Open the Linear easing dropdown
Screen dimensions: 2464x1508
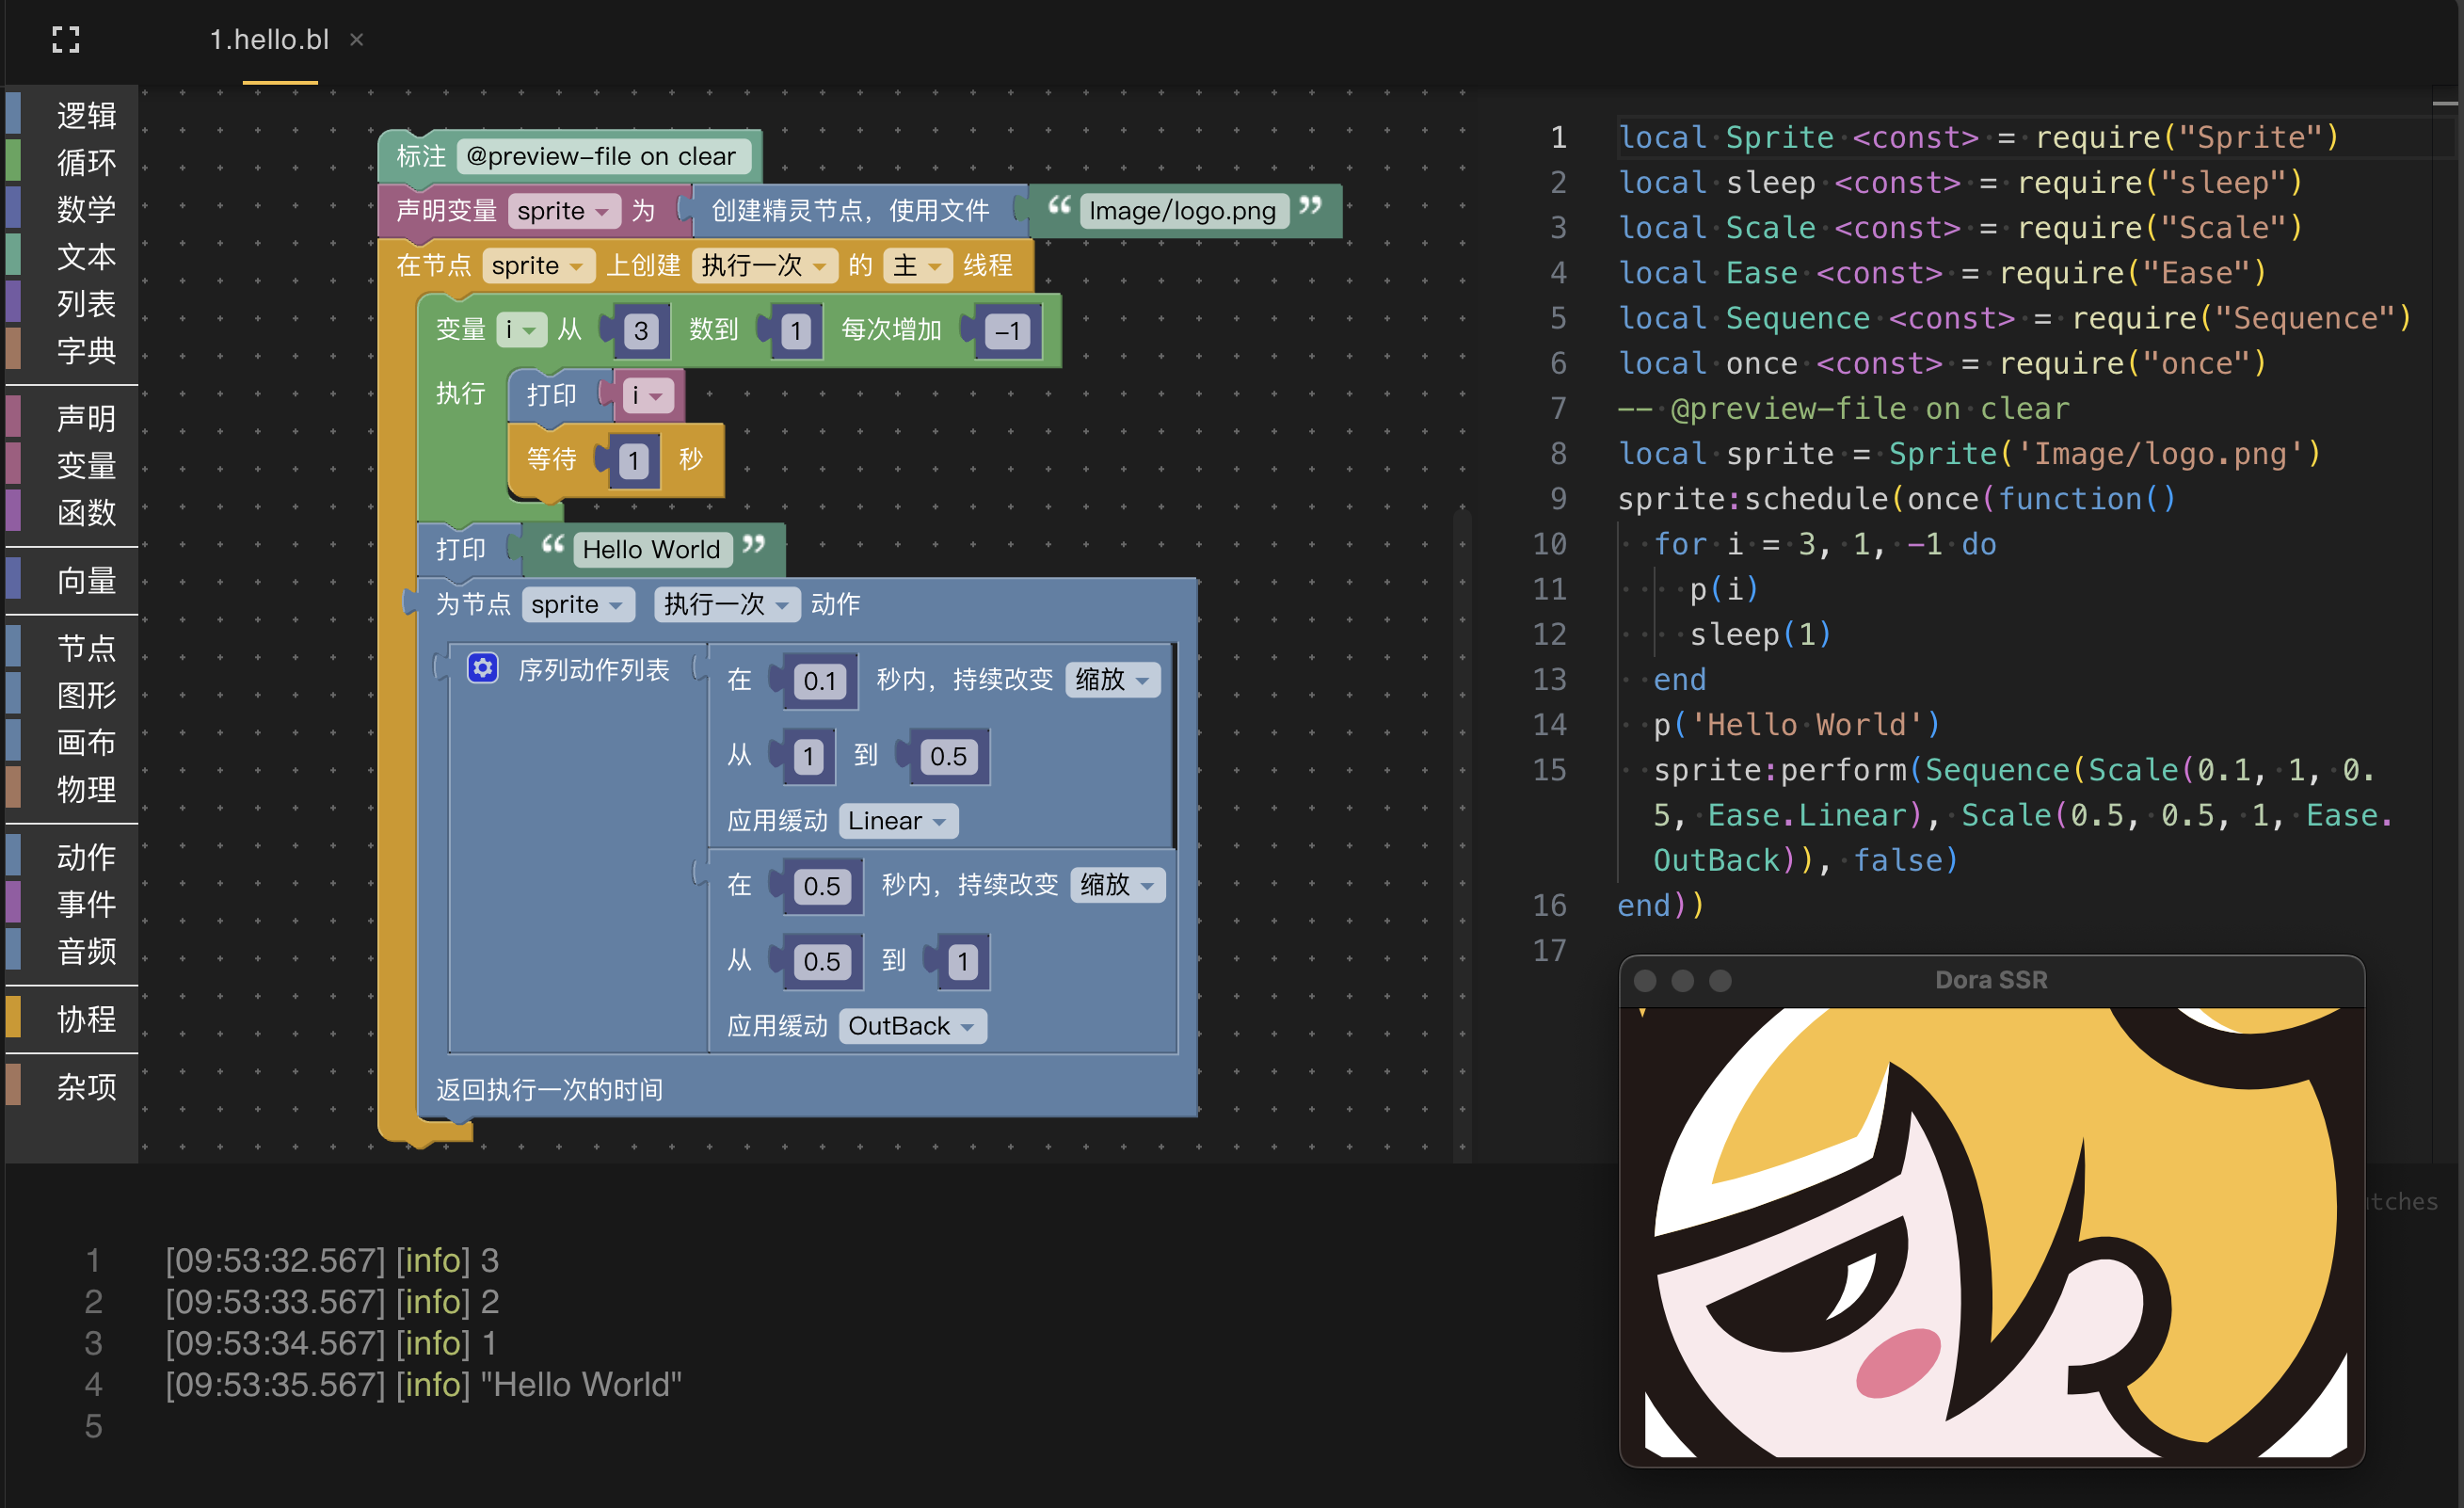pyautogui.click(x=898, y=821)
